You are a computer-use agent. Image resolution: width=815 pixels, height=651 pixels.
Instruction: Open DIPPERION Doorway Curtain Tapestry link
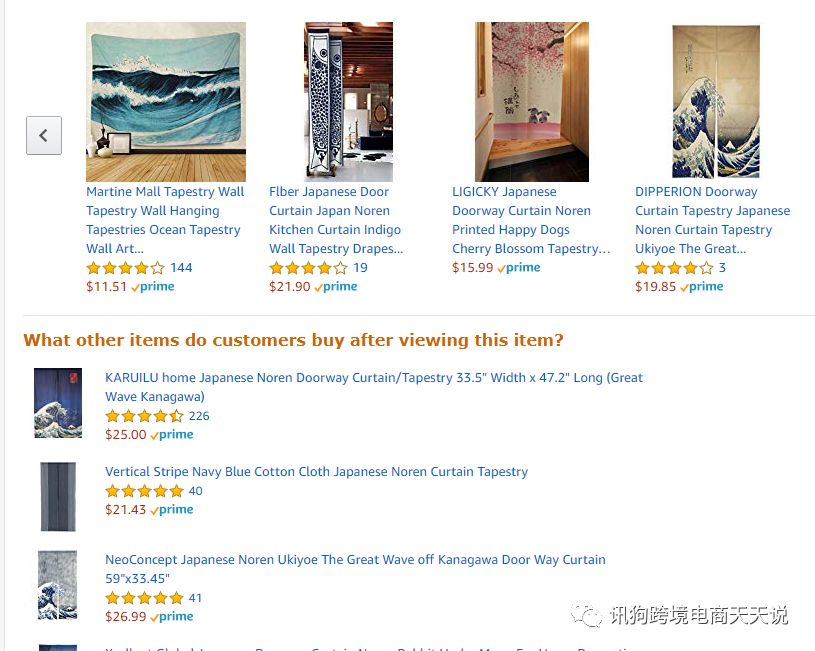713,220
